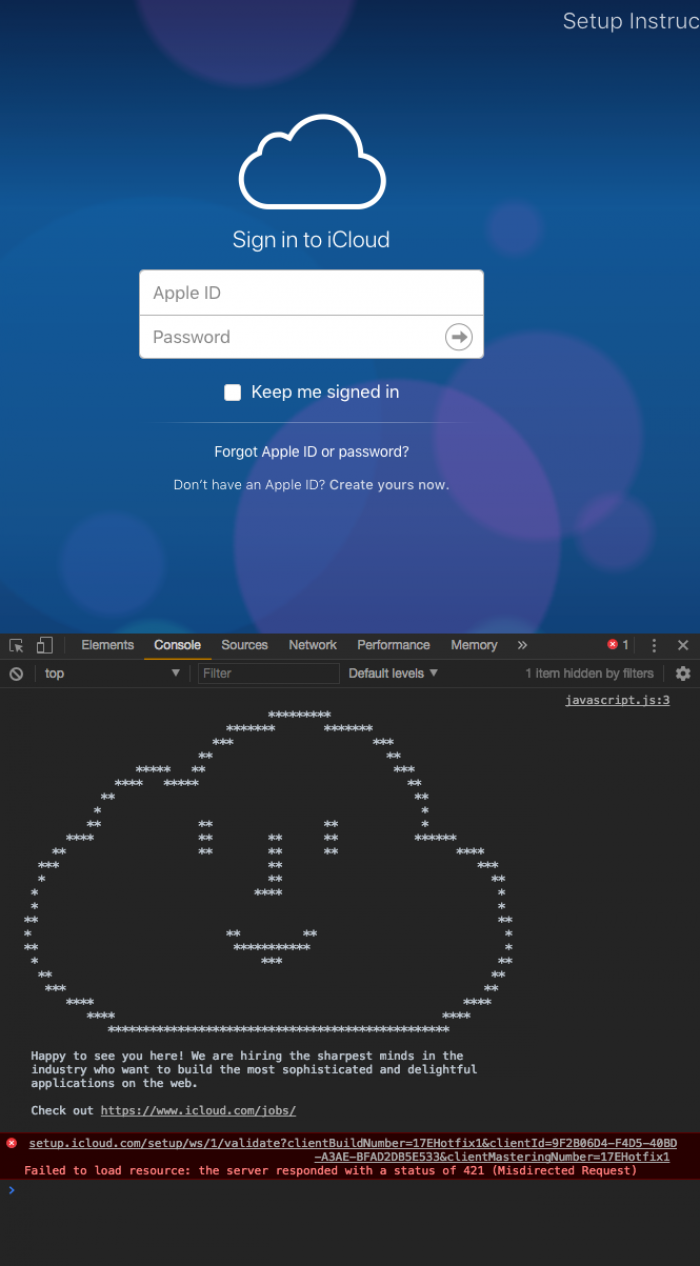The height and width of the screenshot is (1266, 700).
Task: Click the iCloud cloud logo
Action: click(x=311, y=162)
